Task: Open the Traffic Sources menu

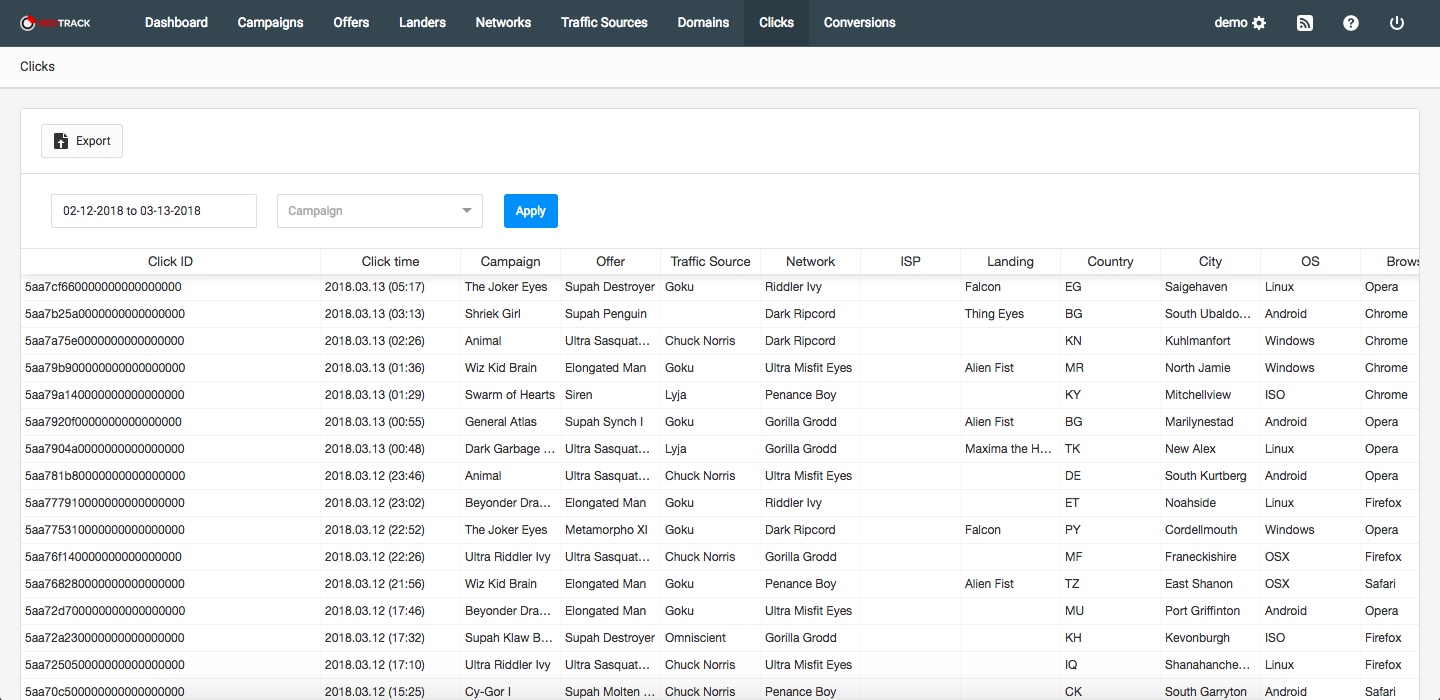Action: [x=604, y=23]
